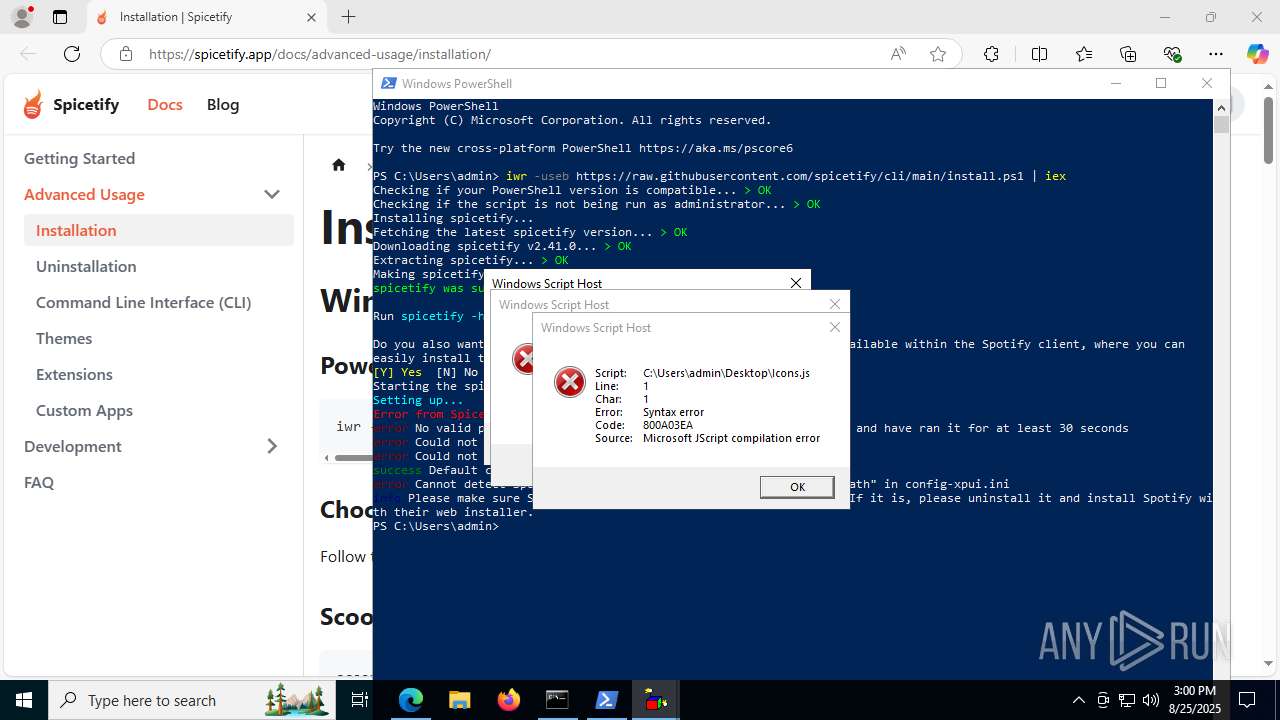The height and width of the screenshot is (720, 1280).
Task: Open the Windows Start menu
Action: tap(24, 700)
